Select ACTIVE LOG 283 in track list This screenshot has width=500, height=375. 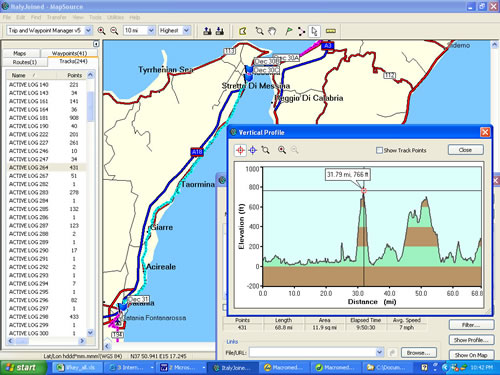click(x=46, y=192)
